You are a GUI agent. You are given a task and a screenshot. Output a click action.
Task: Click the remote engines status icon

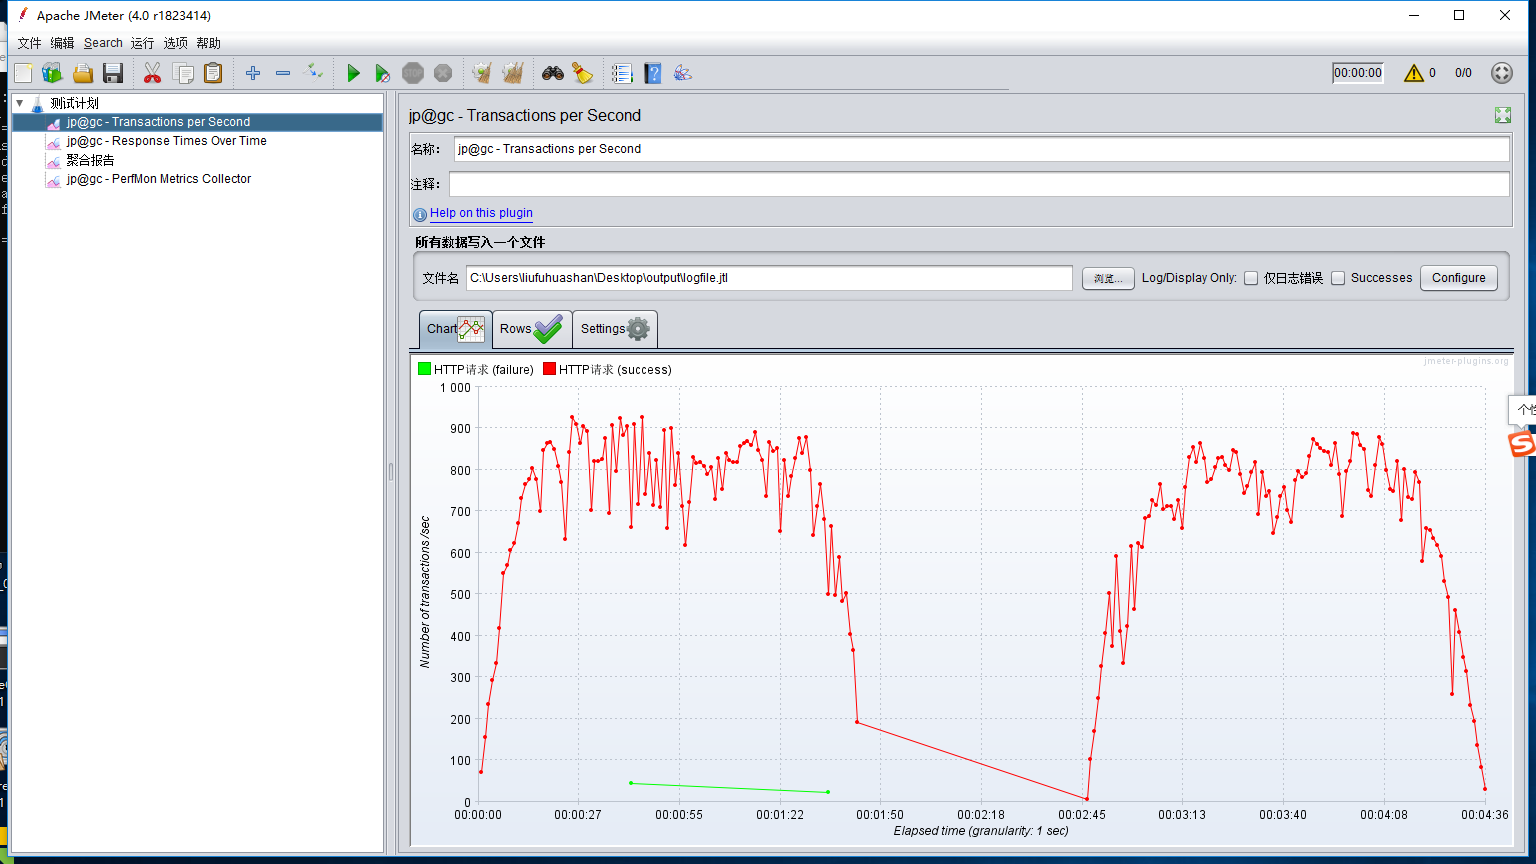pyautogui.click(x=1502, y=73)
